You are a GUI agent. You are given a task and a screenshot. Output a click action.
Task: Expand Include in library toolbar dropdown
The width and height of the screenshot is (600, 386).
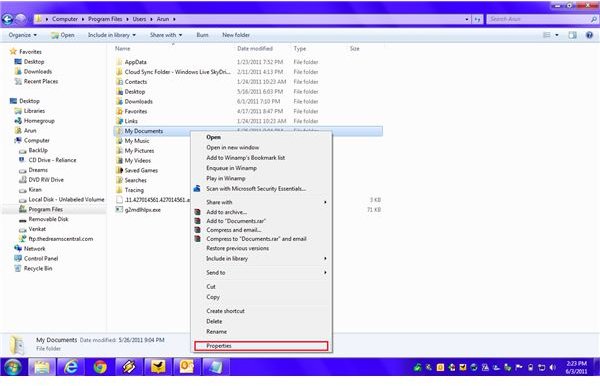(x=112, y=35)
